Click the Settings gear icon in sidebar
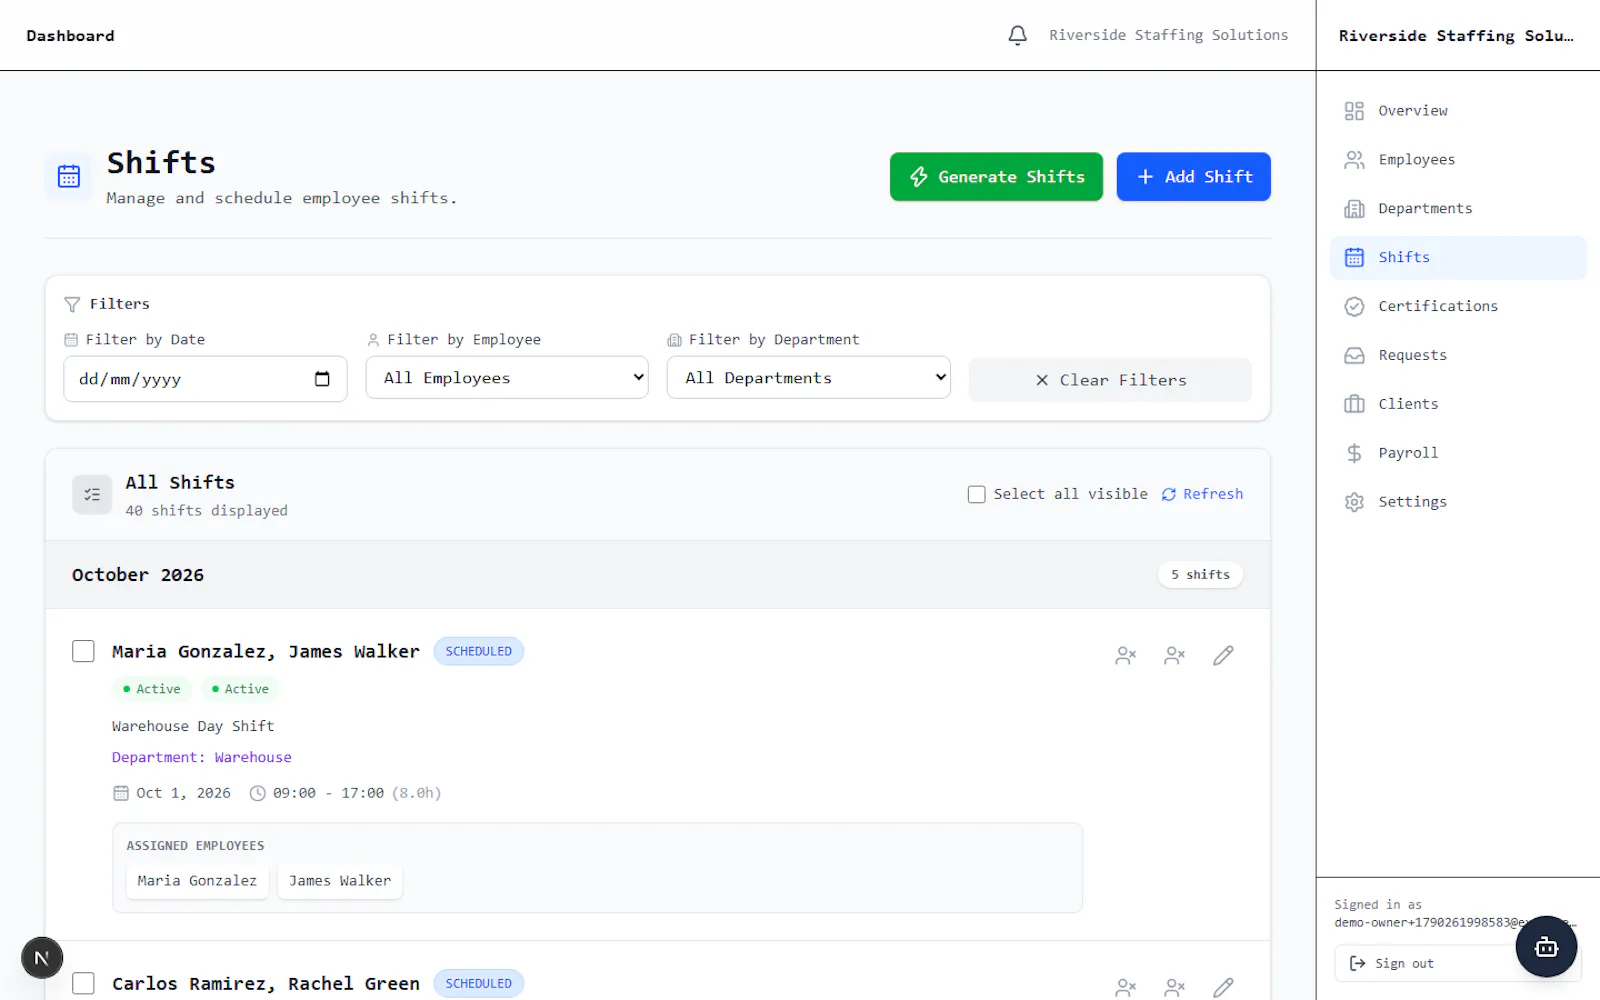Image resolution: width=1600 pixels, height=1000 pixels. point(1354,503)
